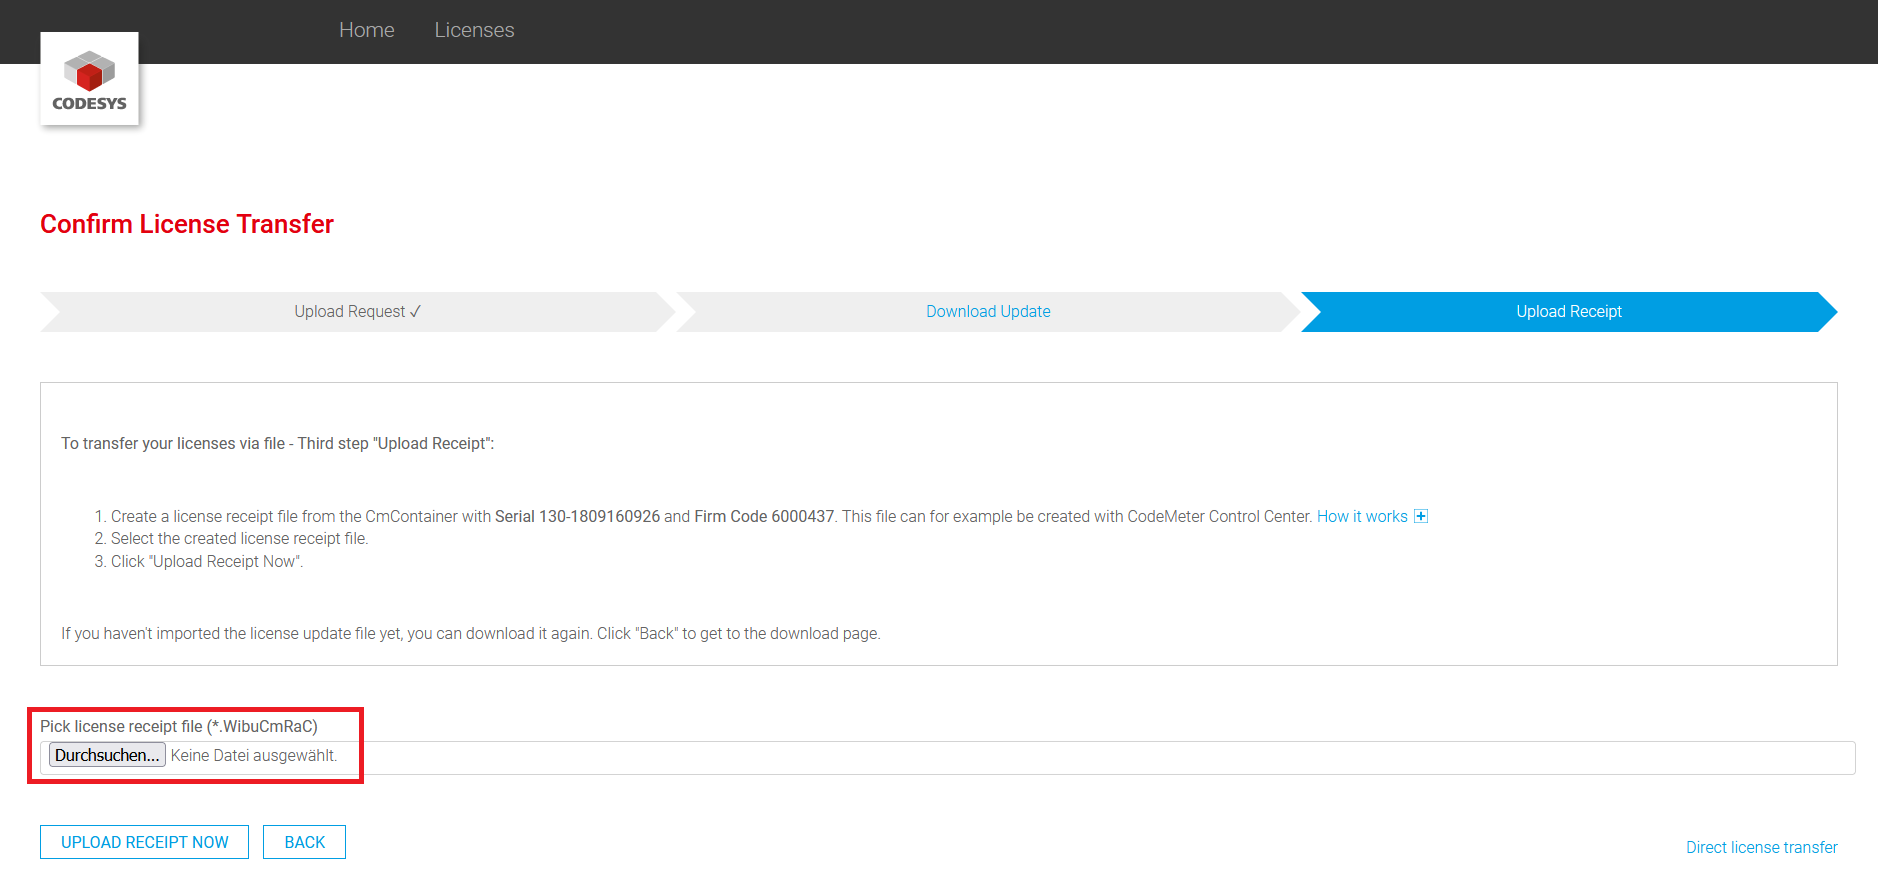Go to the Licenses menu

(474, 30)
